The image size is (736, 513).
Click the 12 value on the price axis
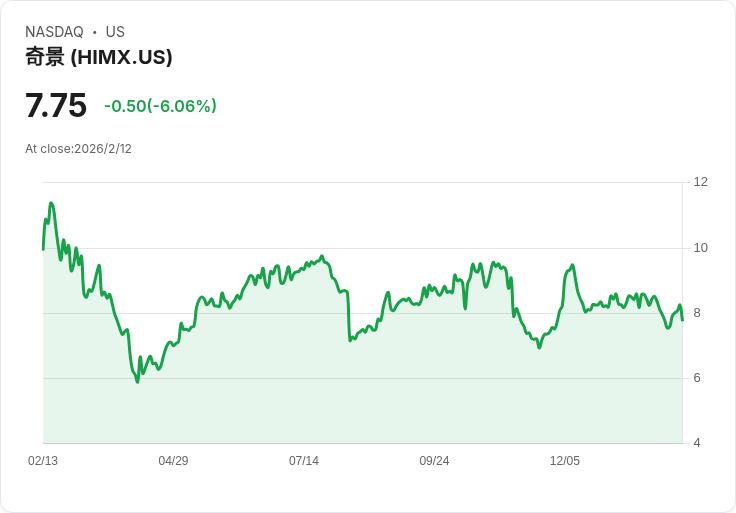(x=700, y=182)
